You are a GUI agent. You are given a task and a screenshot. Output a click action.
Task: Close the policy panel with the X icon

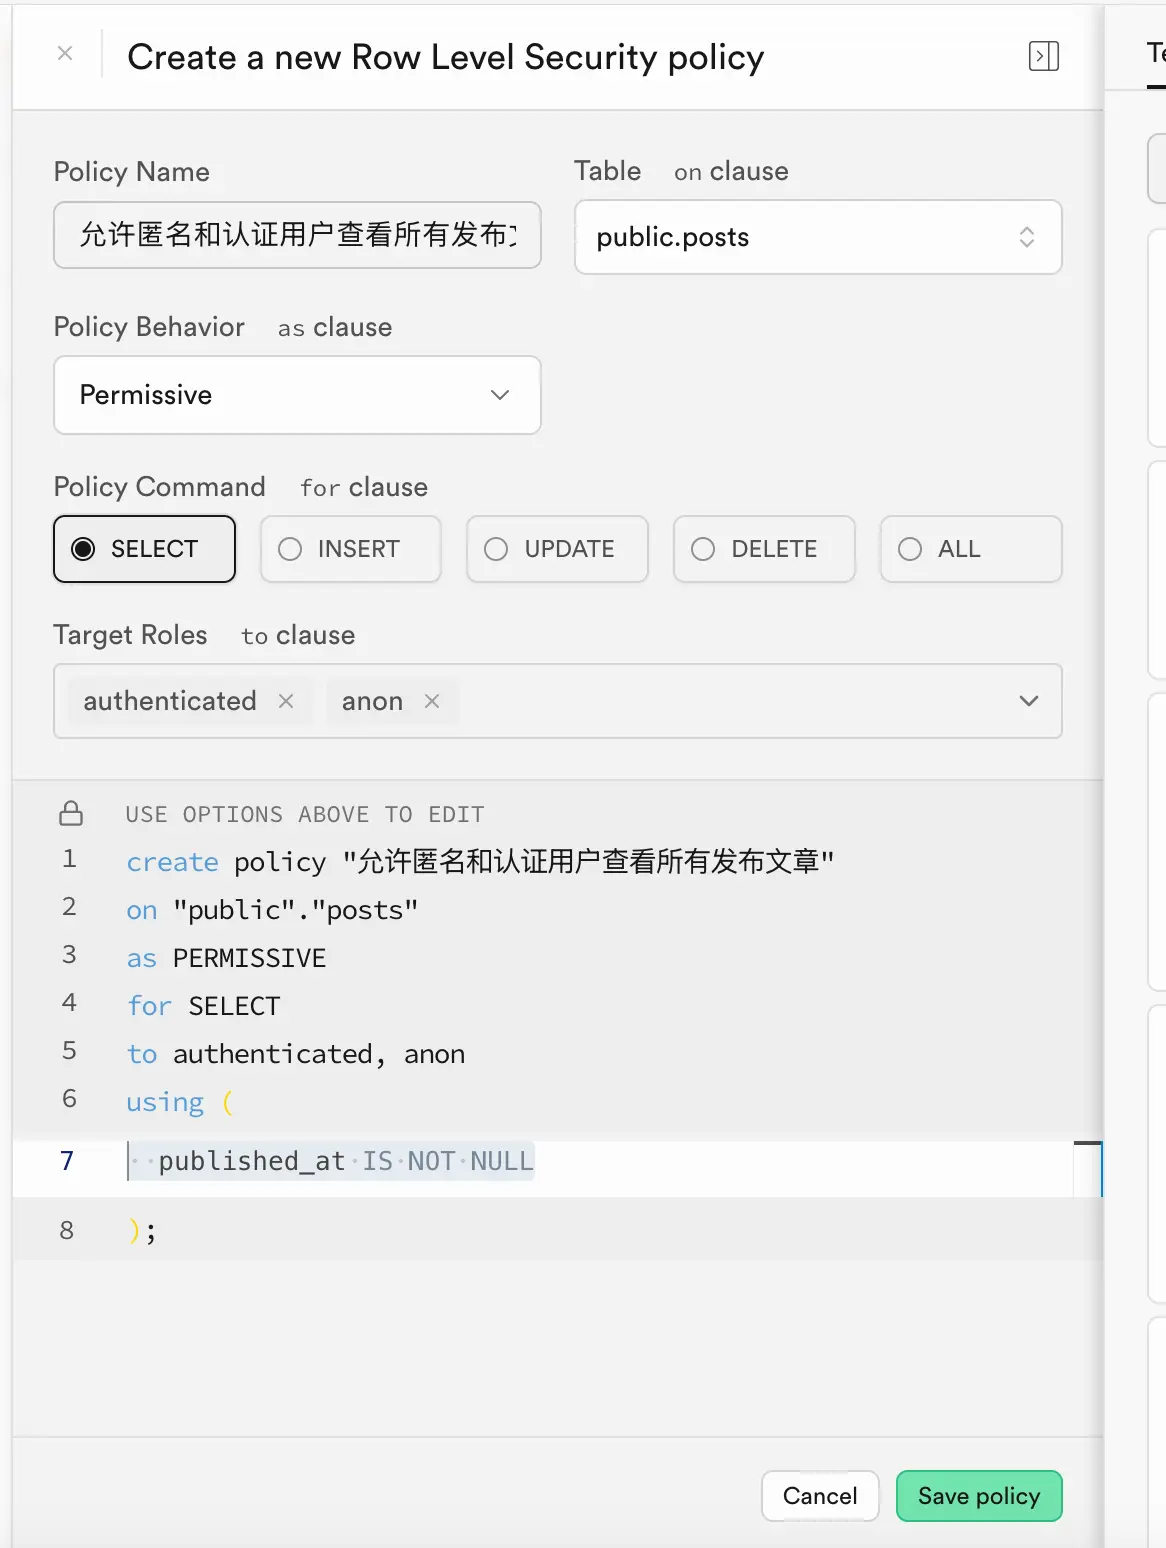pos(65,54)
